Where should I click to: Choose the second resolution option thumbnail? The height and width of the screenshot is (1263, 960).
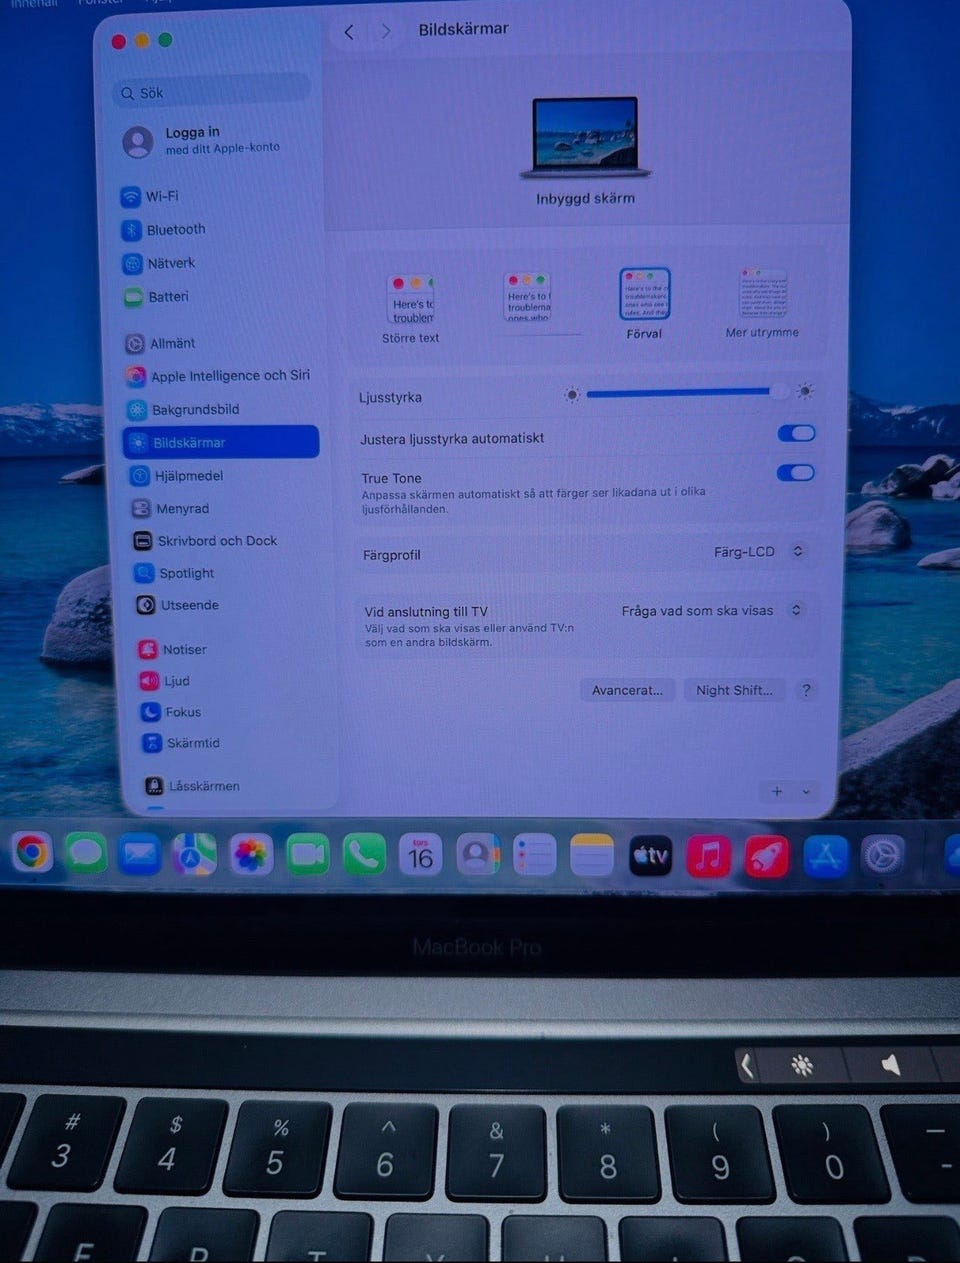pos(527,297)
